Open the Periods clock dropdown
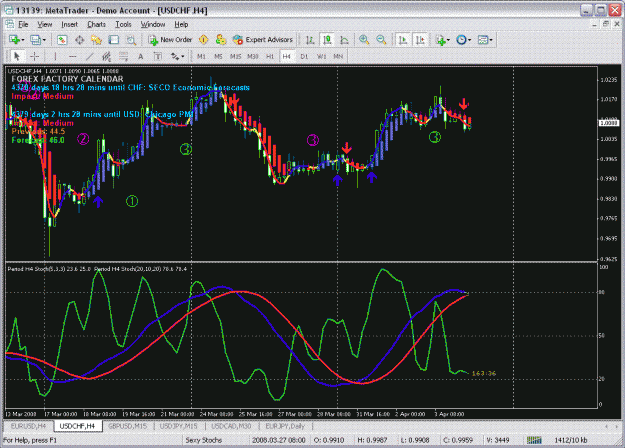The width and height of the screenshot is (625, 448). [x=464, y=39]
